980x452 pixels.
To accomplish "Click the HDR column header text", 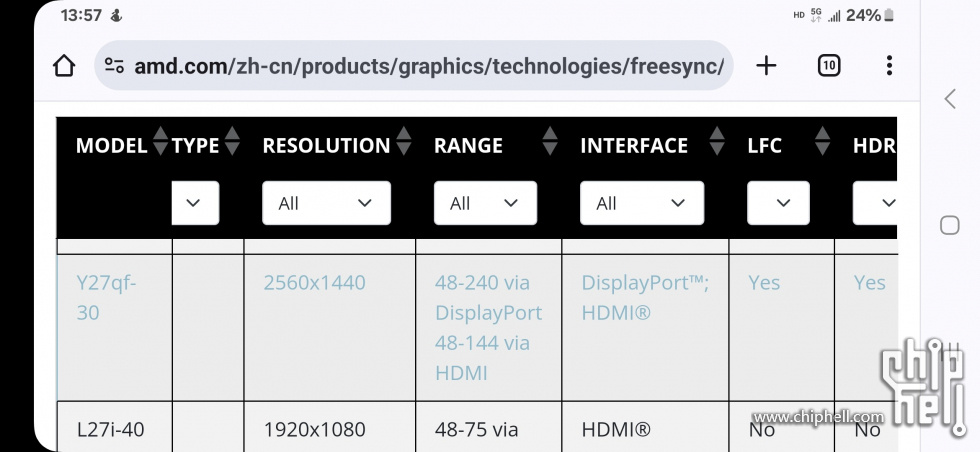I will [874, 146].
